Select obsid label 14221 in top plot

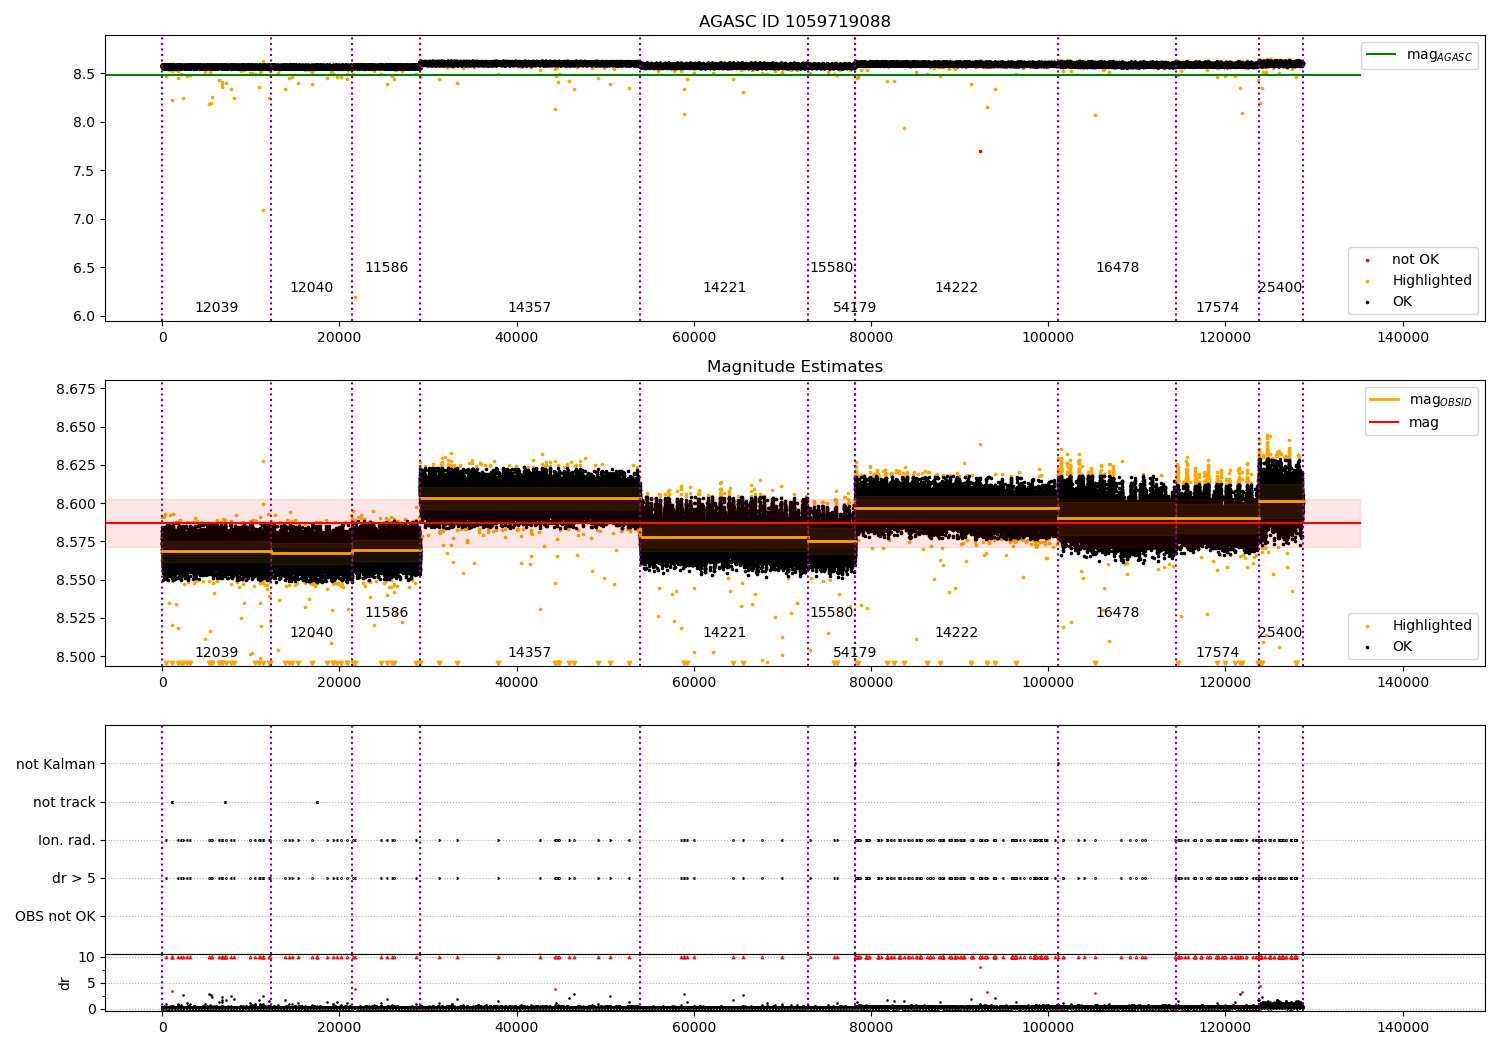click(724, 288)
